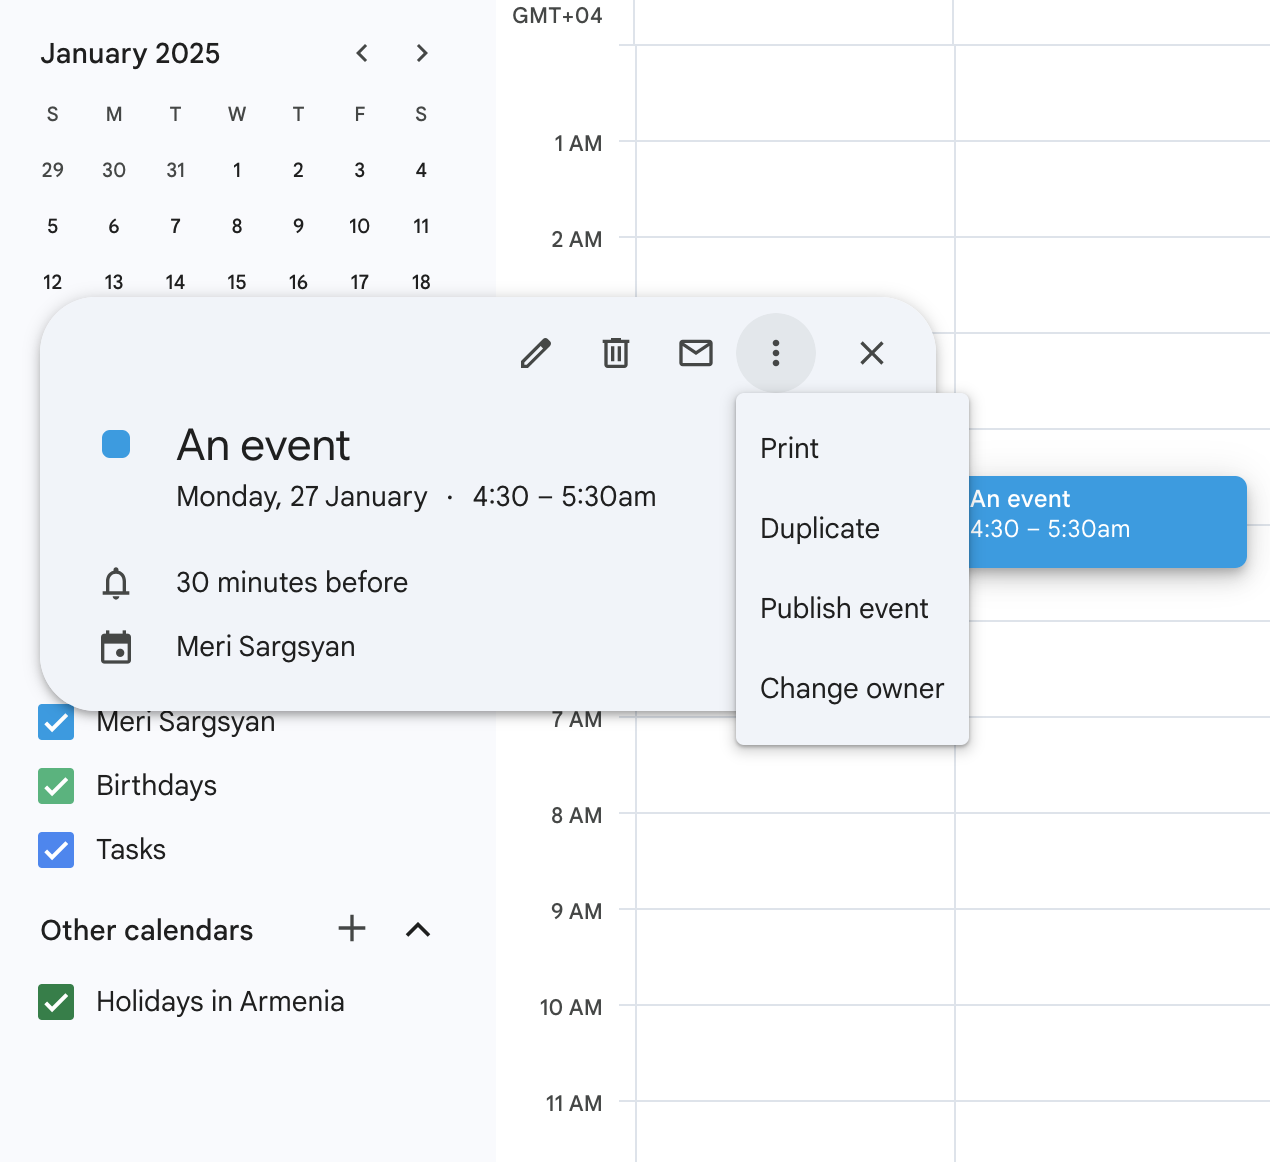Click the pencil edit event icon
This screenshot has width=1270, height=1162.
click(x=536, y=353)
